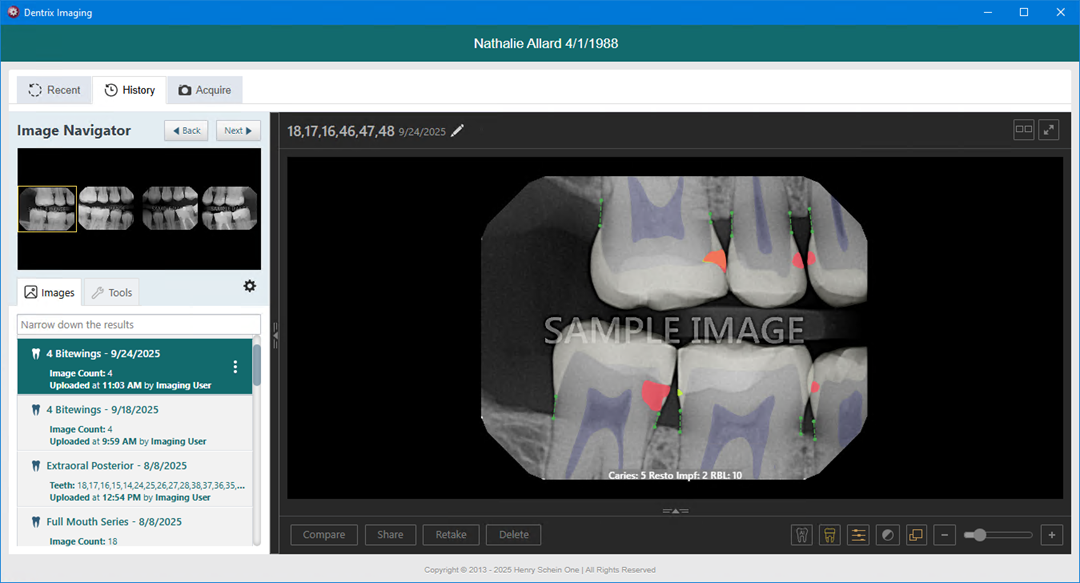Edit image title using the pencil icon

click(x=458, y=131)
